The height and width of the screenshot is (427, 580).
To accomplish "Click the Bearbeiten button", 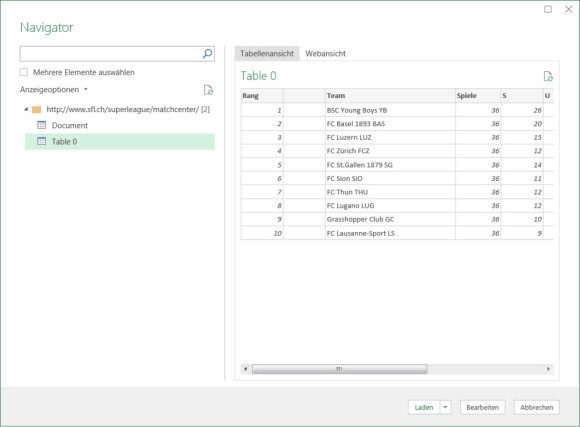I will [x=482, y=407].
